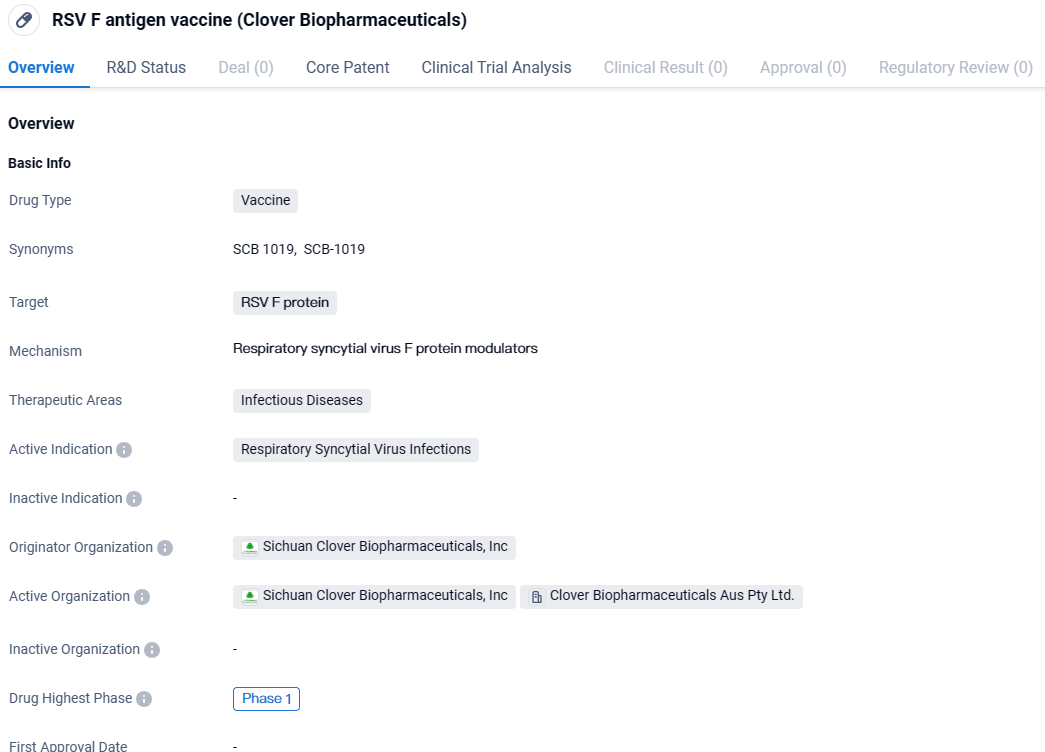Open Clover Biopharmaceuticals Aus Pty Ltd. organization
The width and height of the screenshot is (1045, 752).
[671, 596]
